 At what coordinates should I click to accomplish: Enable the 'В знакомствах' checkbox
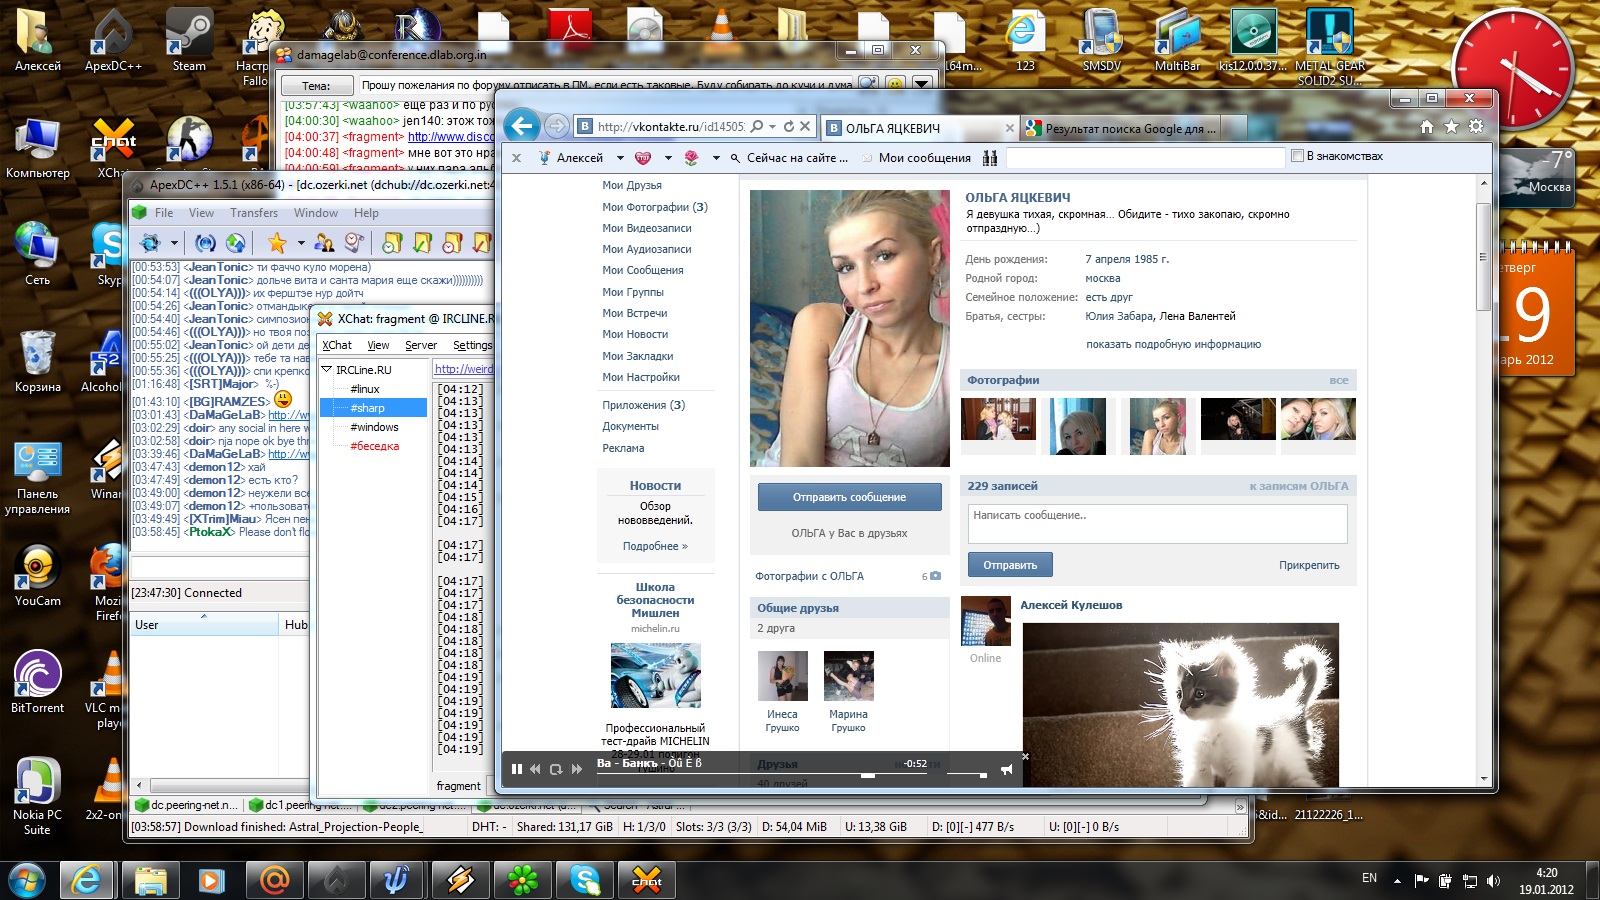coord(1297,156)
